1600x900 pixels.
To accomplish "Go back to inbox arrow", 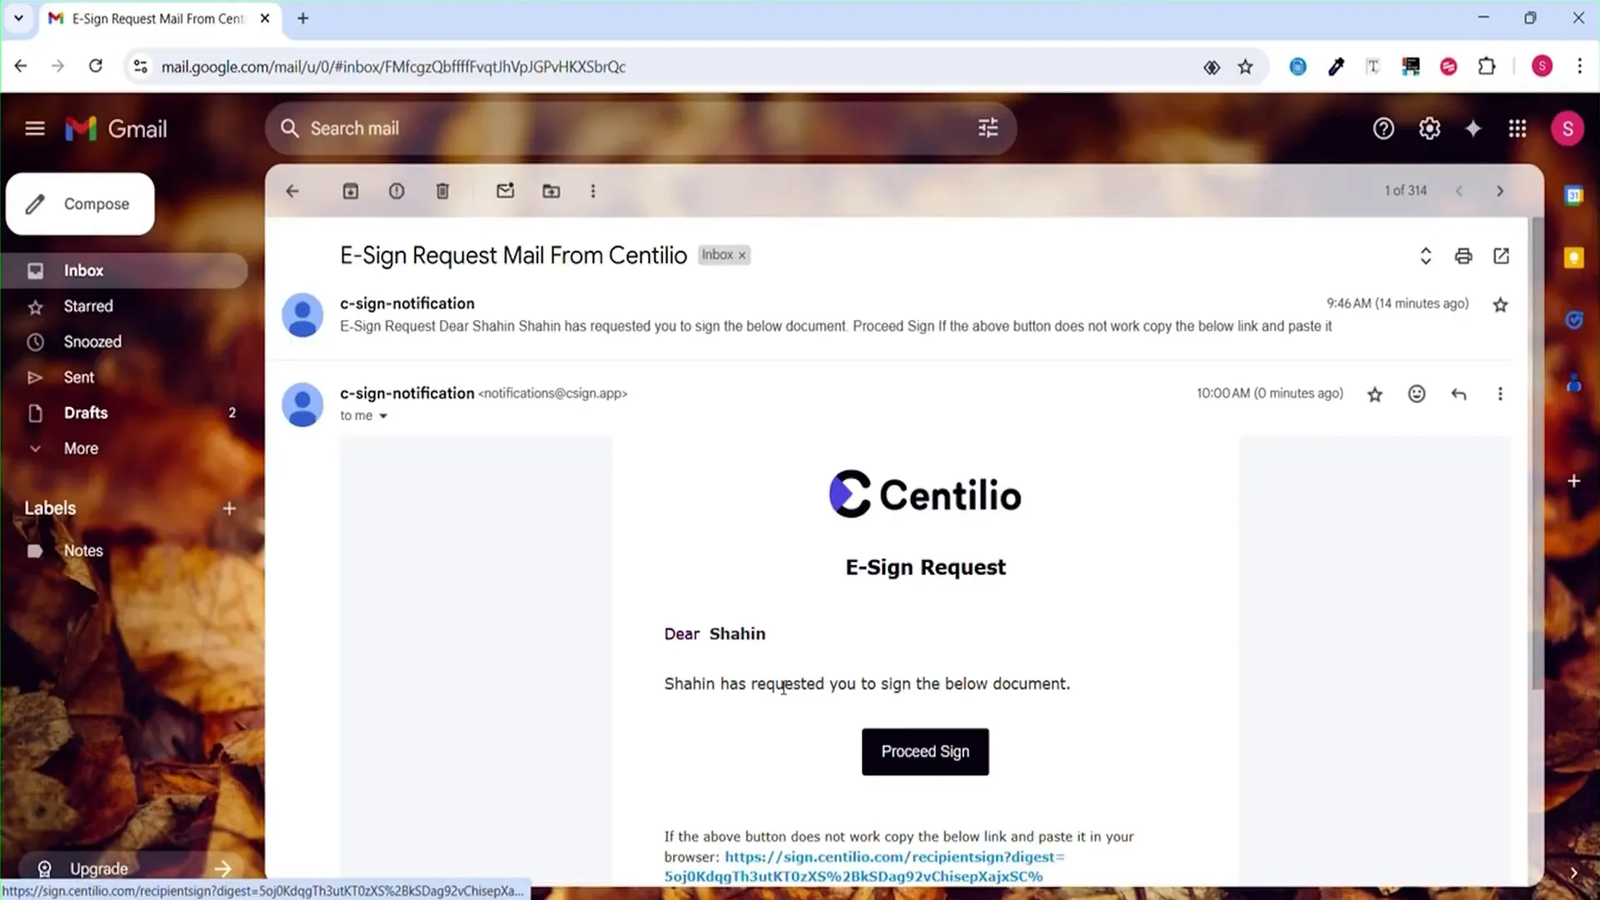I will [292, 191].
